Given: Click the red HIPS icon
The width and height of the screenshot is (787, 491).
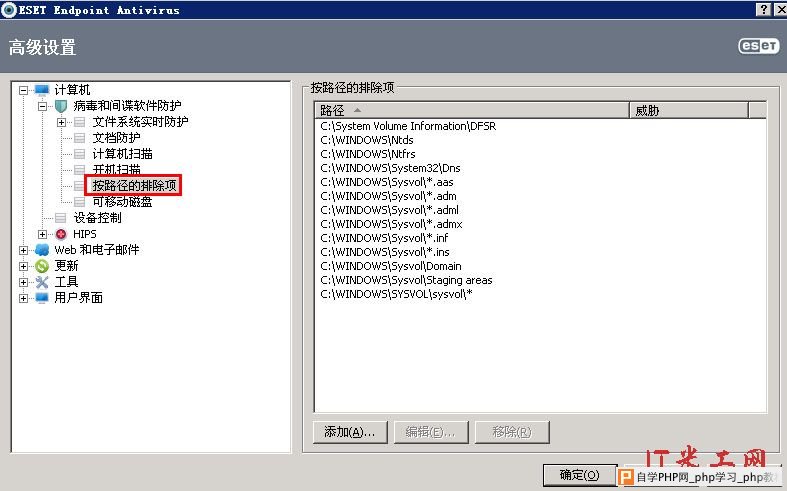Looking at the screenshot, I should tap(61, 234).
